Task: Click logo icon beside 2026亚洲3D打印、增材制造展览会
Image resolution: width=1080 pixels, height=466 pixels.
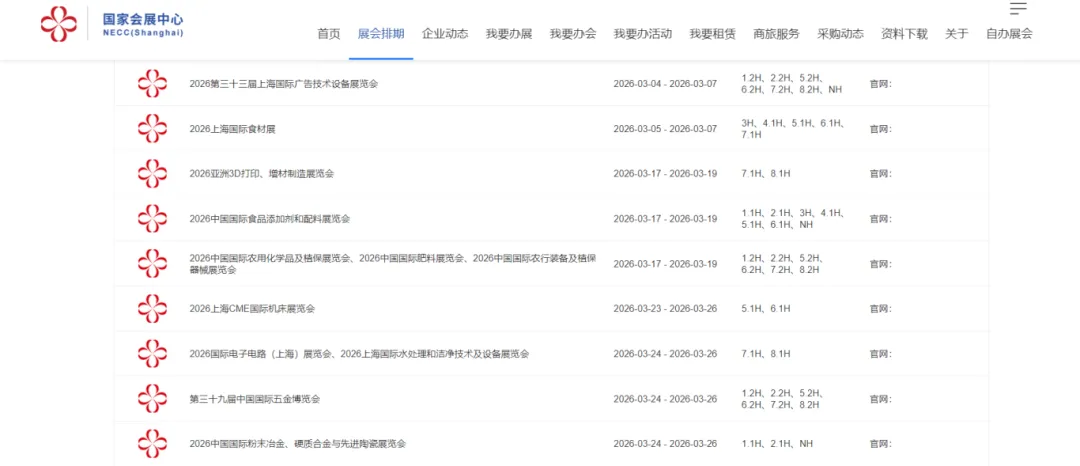Action: 152,173
